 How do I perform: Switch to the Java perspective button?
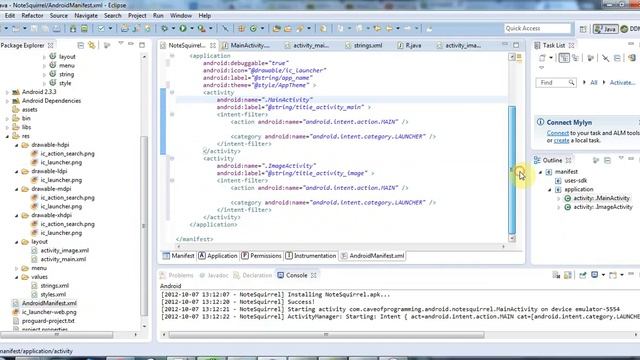tap(605, 29)
